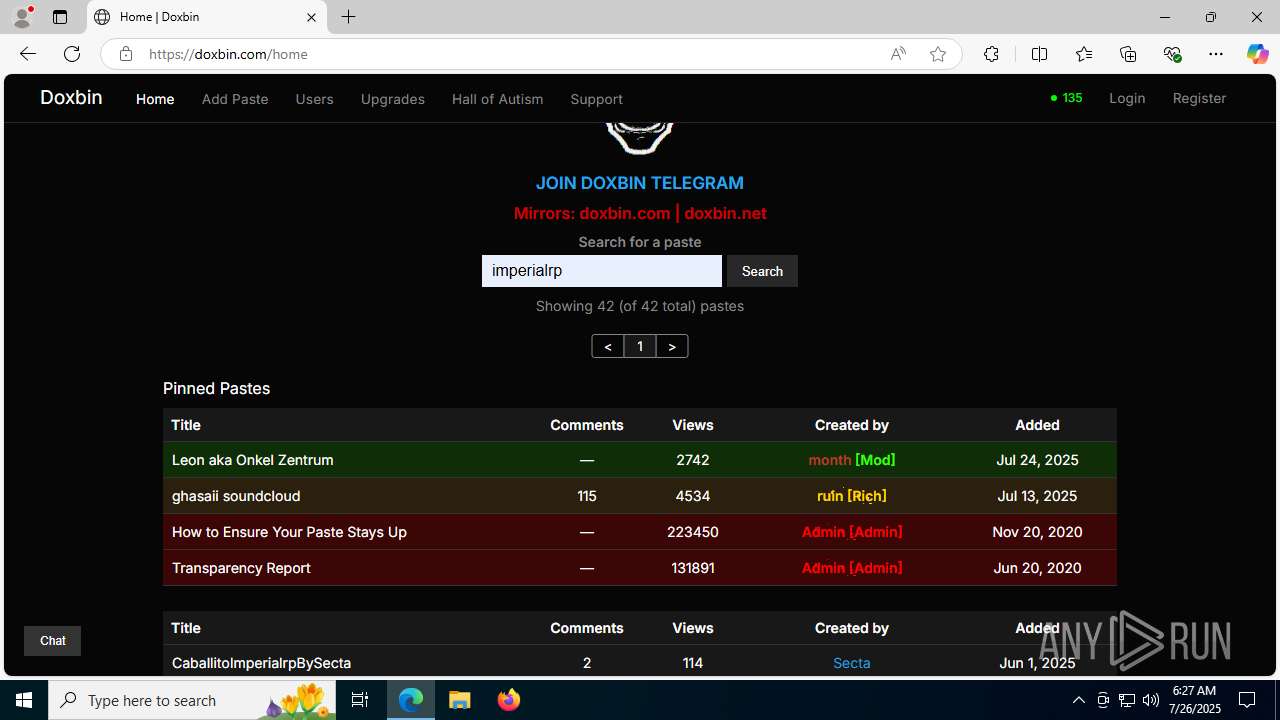The image size is (1280, 720).
Task: Open the Windows Start menu
Action: 24,700
